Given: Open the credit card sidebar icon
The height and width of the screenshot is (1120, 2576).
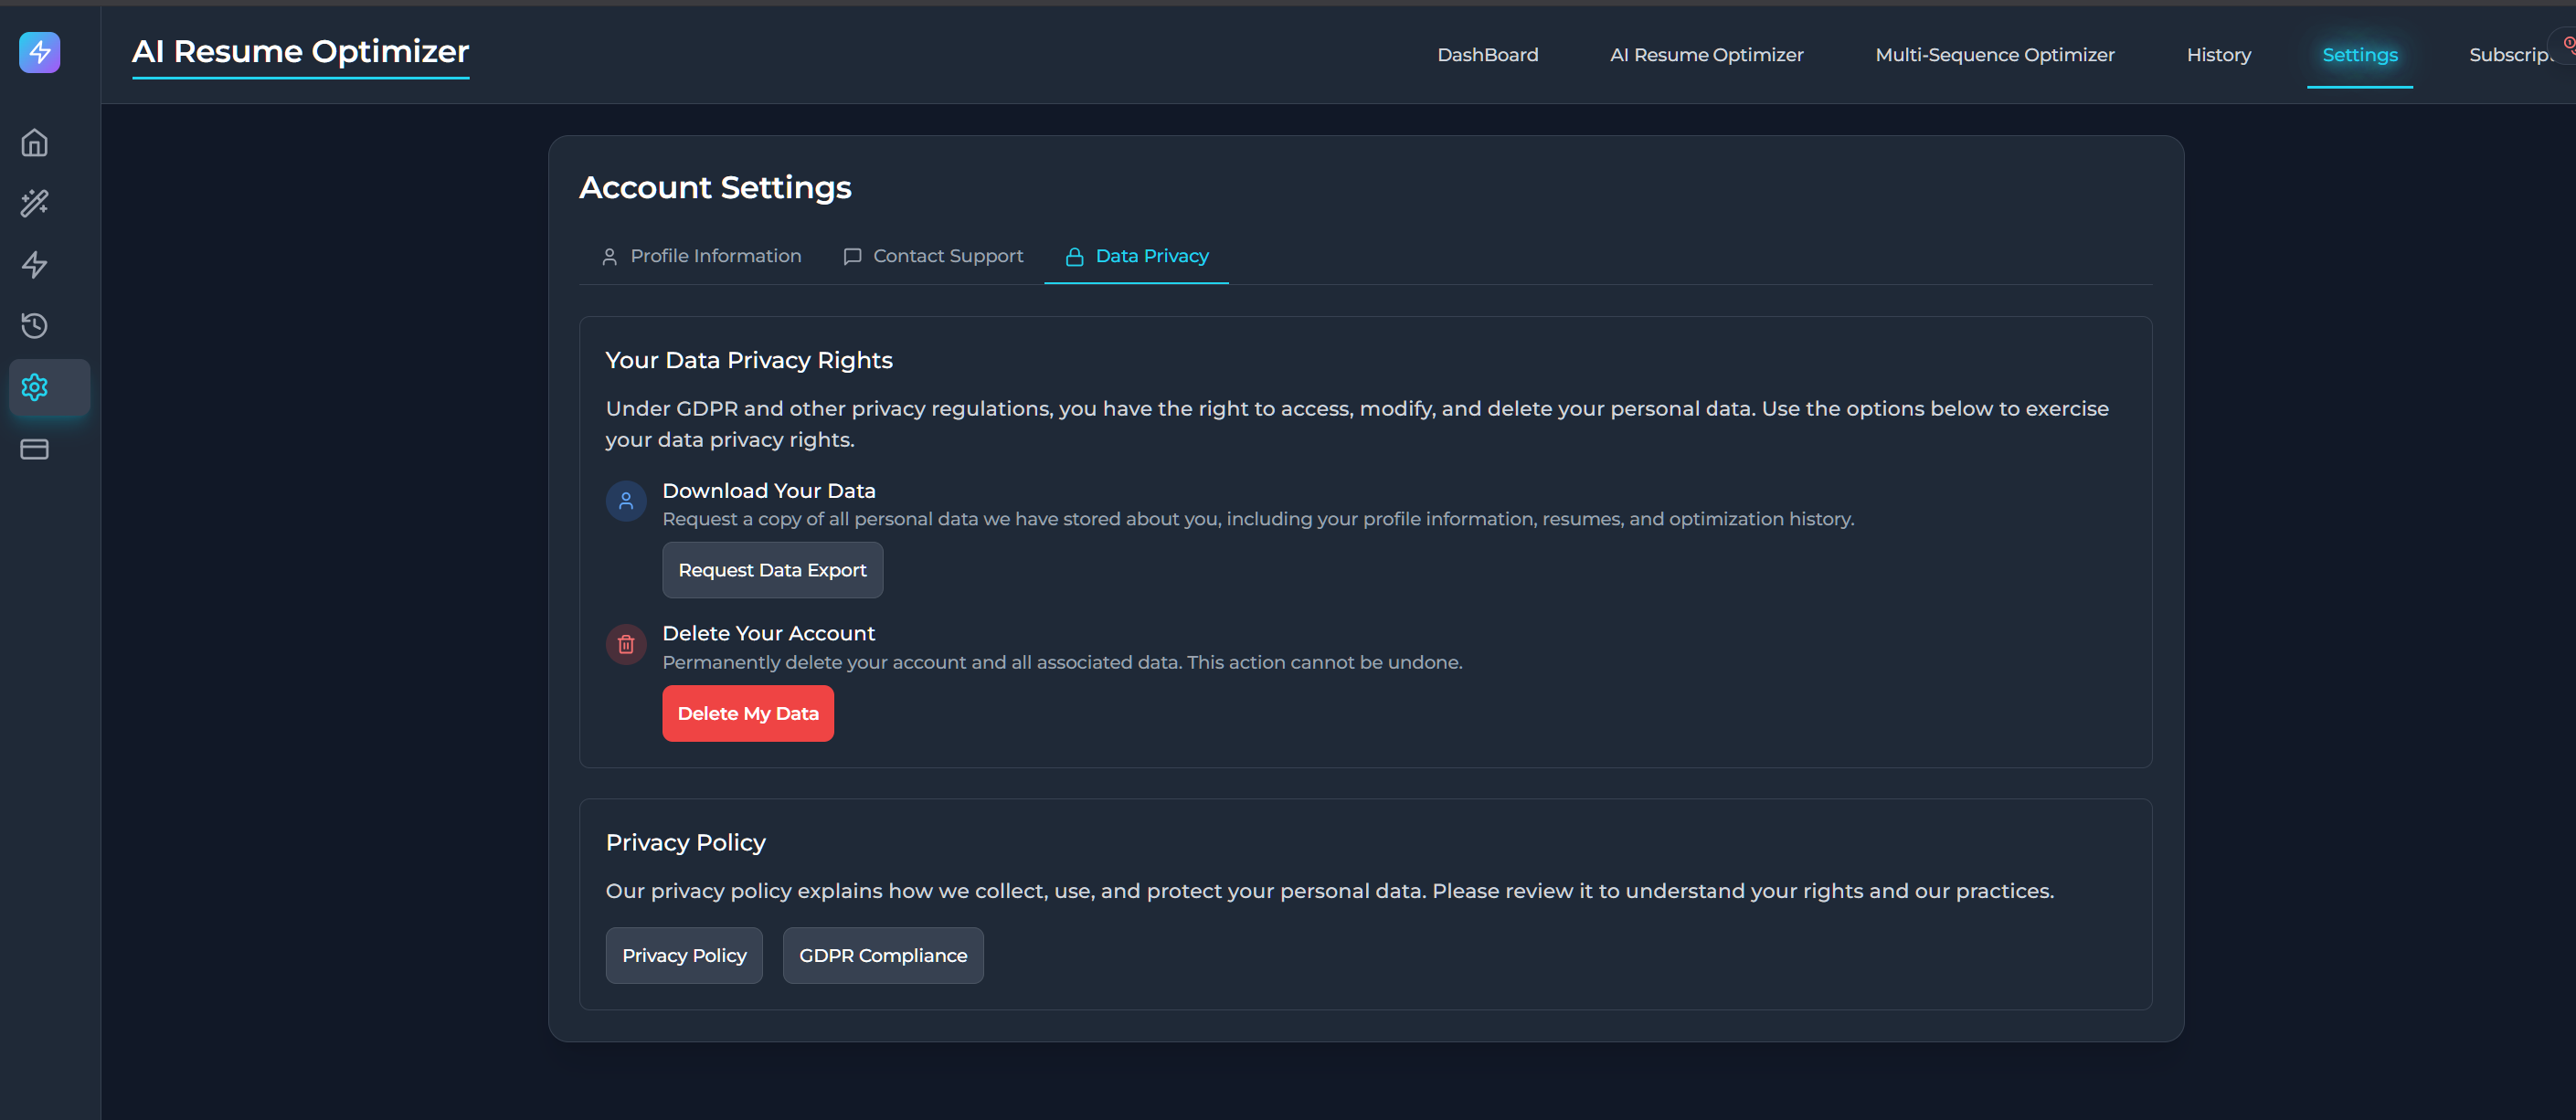Looking at the screenshot, I should click(x=35, y=449).
